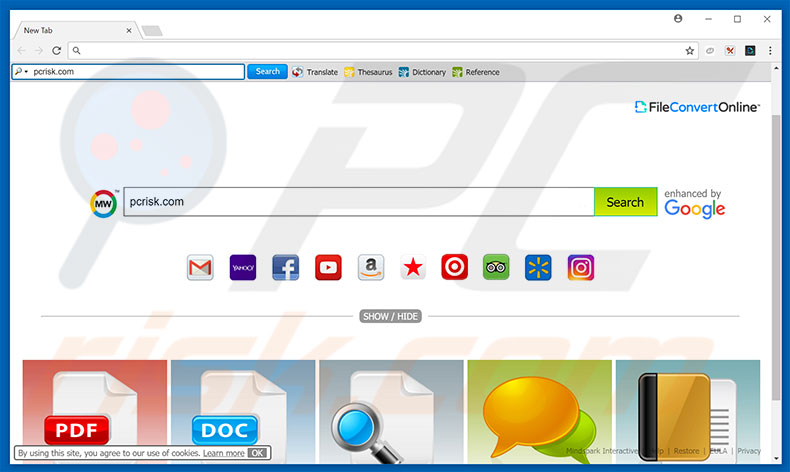
Task: Open the Macy's red star icon
Action: [x=413, y=267]
